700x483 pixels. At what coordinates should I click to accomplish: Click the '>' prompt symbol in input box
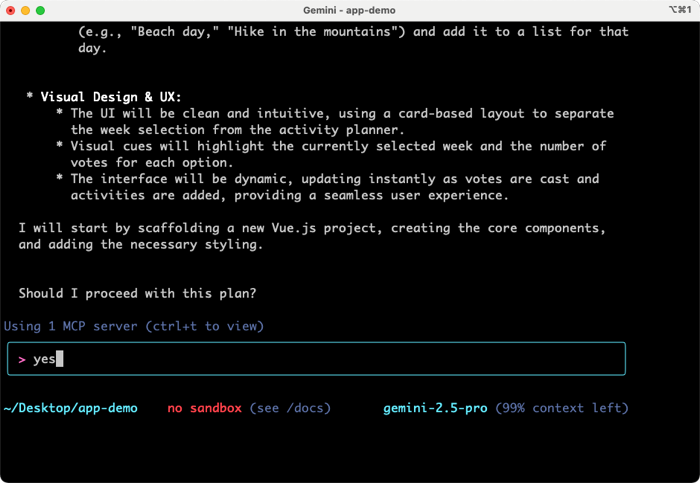pos(22,359)
